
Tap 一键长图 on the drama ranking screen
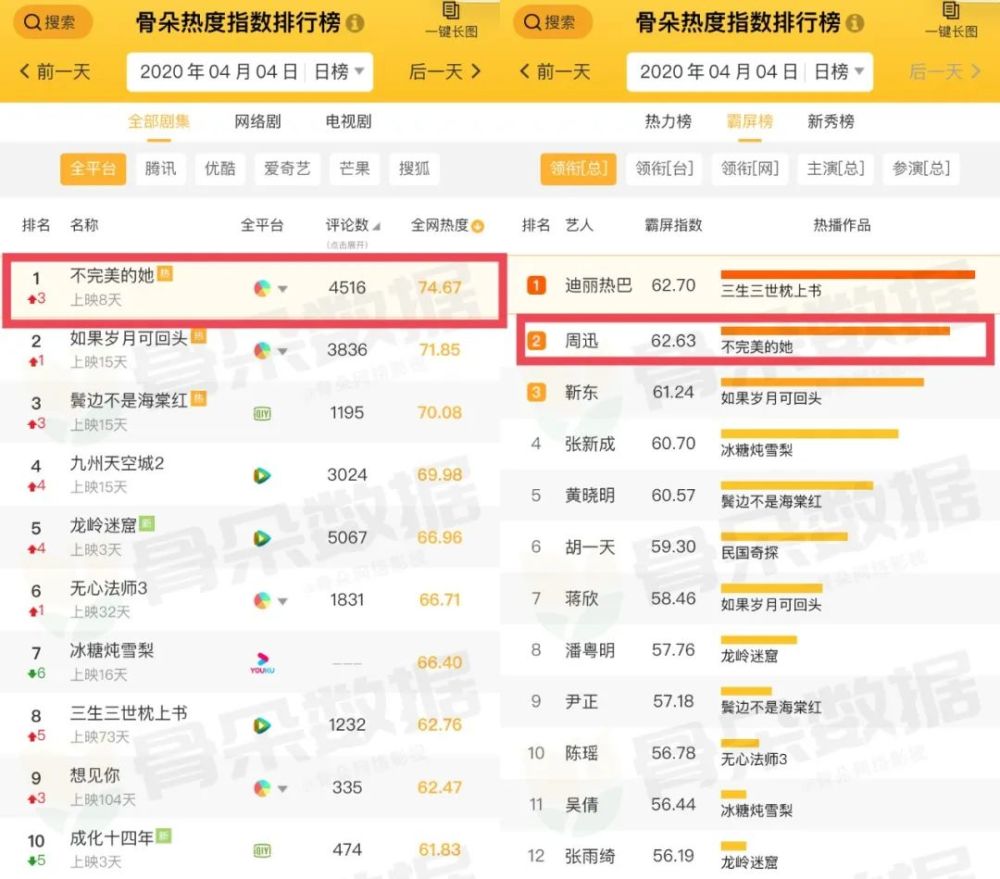[x=452, y=20]
